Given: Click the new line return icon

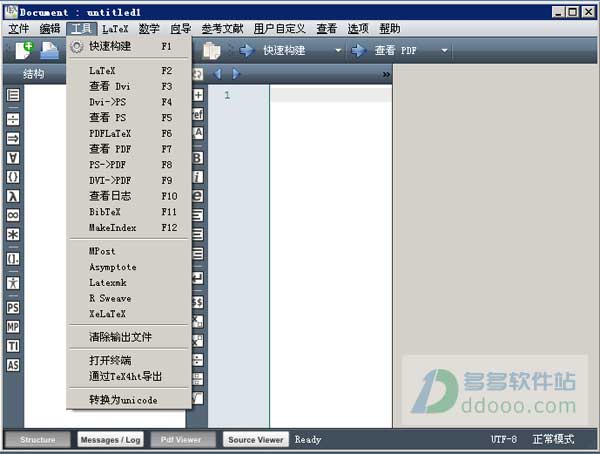Looking at the screenshot, I should coord(197,278).
